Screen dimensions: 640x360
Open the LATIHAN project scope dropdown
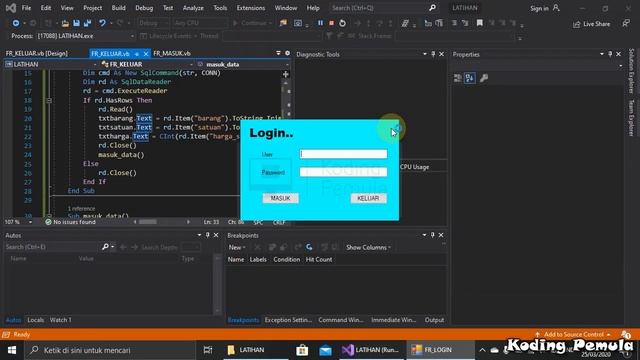[x=94, y=64]
